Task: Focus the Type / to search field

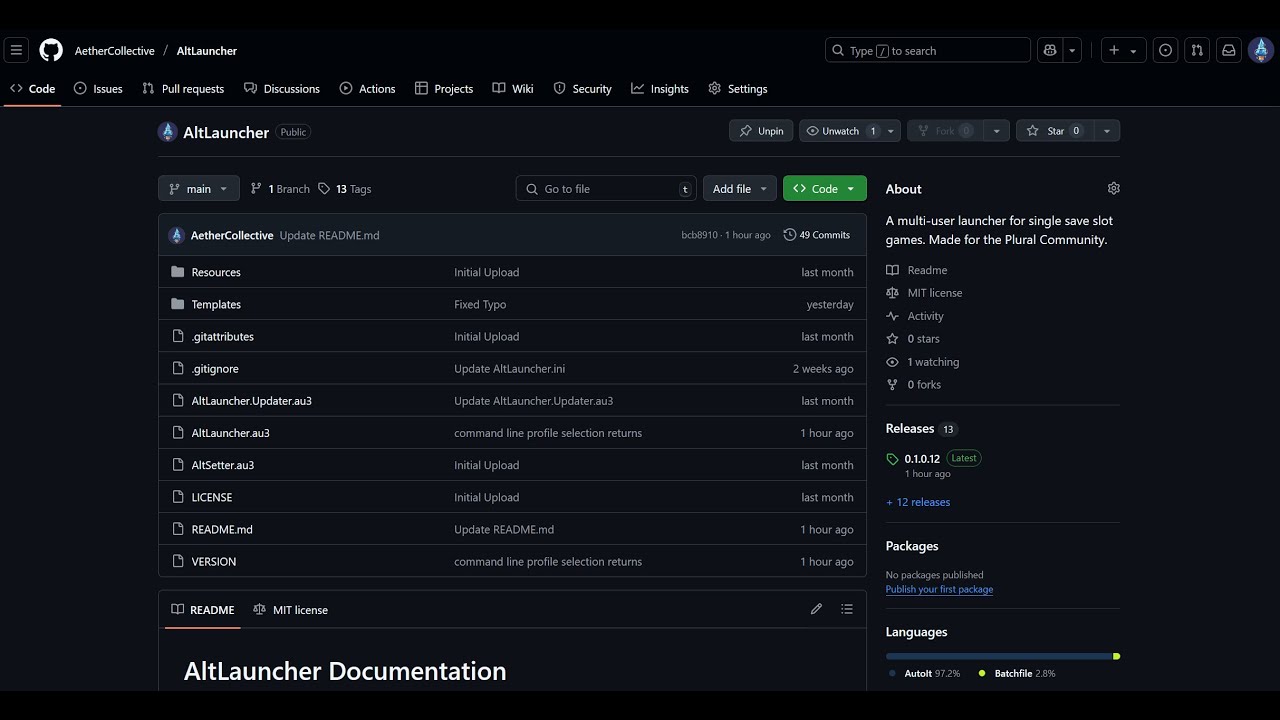Action: tap(928, 50)
